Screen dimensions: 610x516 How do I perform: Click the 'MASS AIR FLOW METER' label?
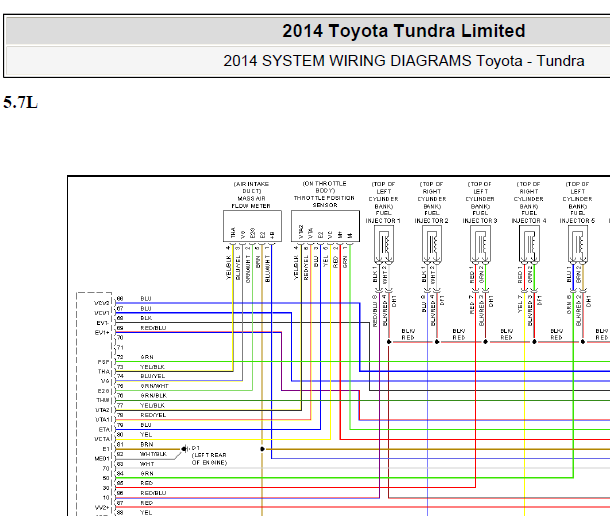click(x=251, y=202)
